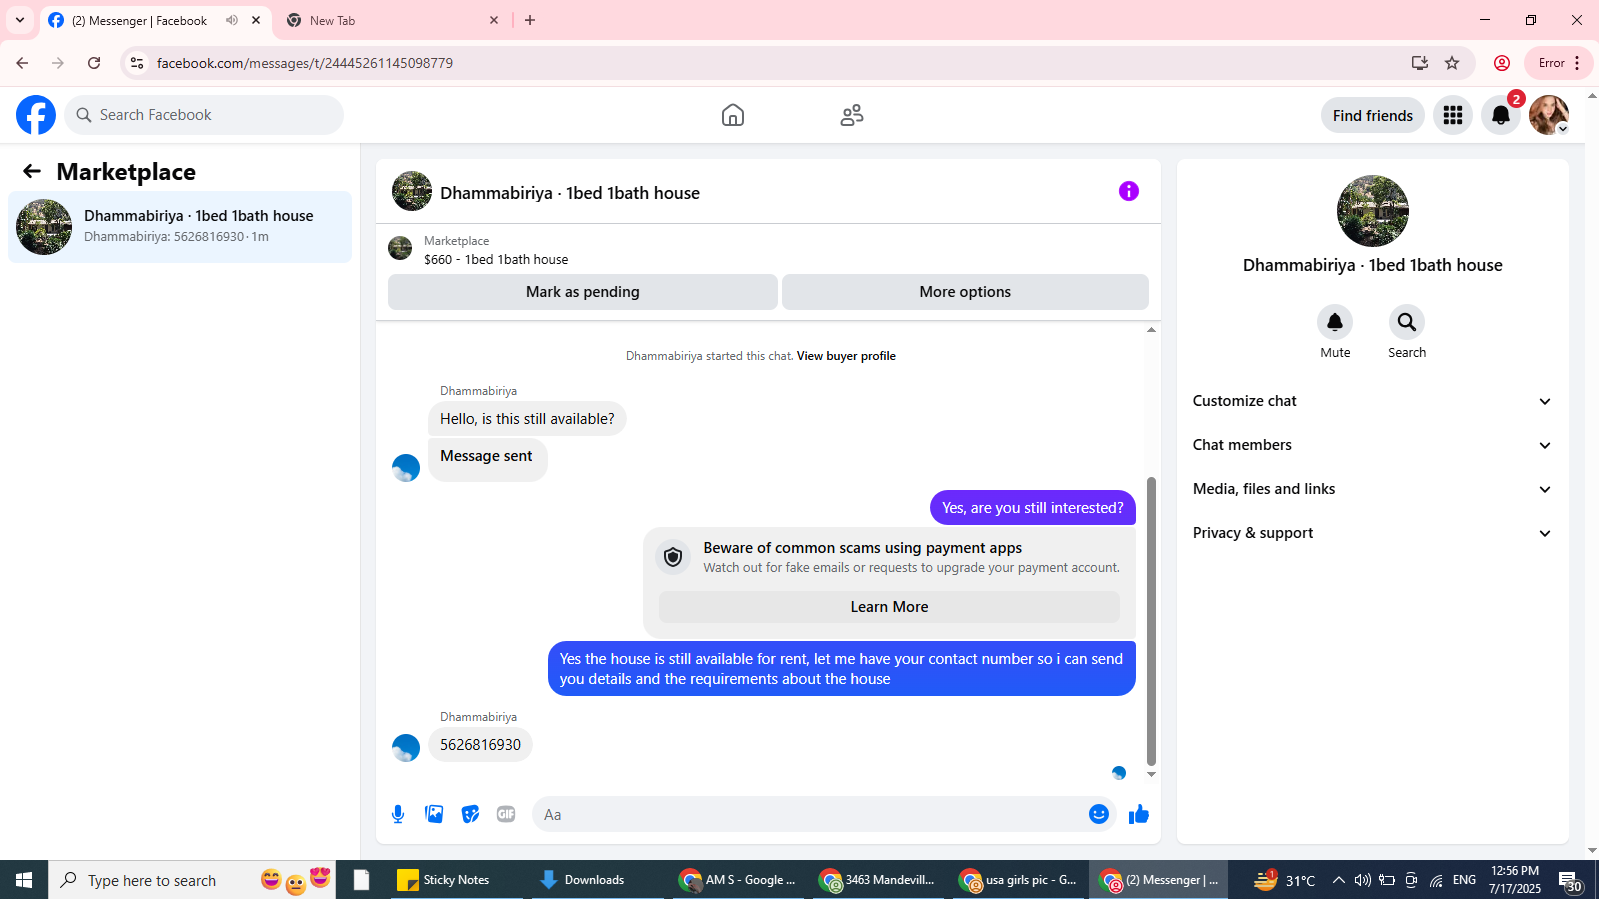Switch to the New Tab tab
Screen dimensions: 1599x899
tap(392, 20)
